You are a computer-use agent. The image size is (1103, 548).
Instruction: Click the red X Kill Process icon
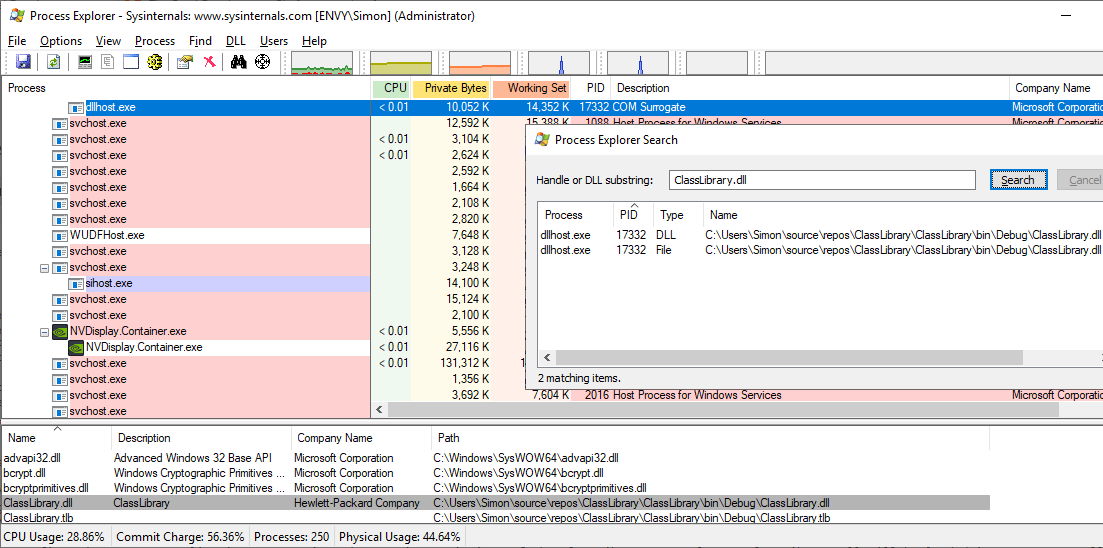(209, 62)
